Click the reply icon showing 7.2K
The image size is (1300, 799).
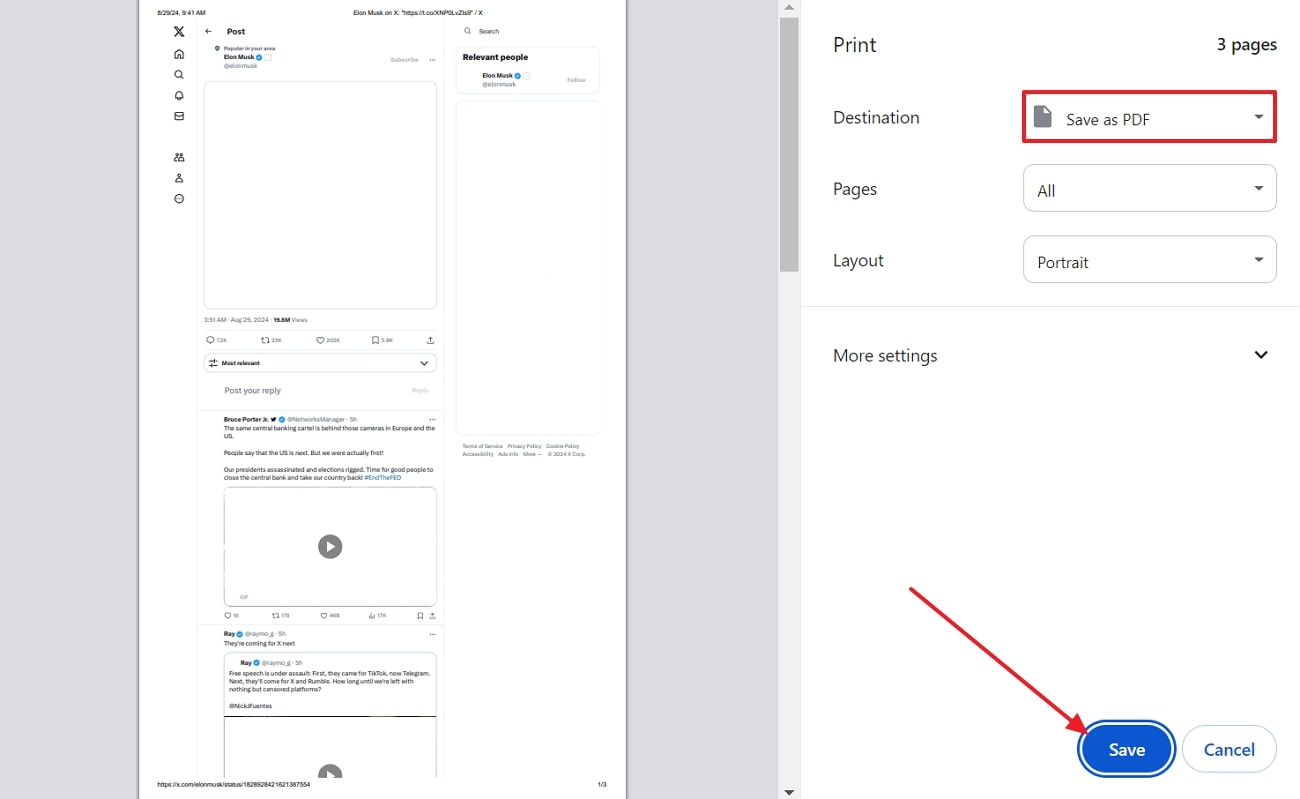tap(210, 340)
